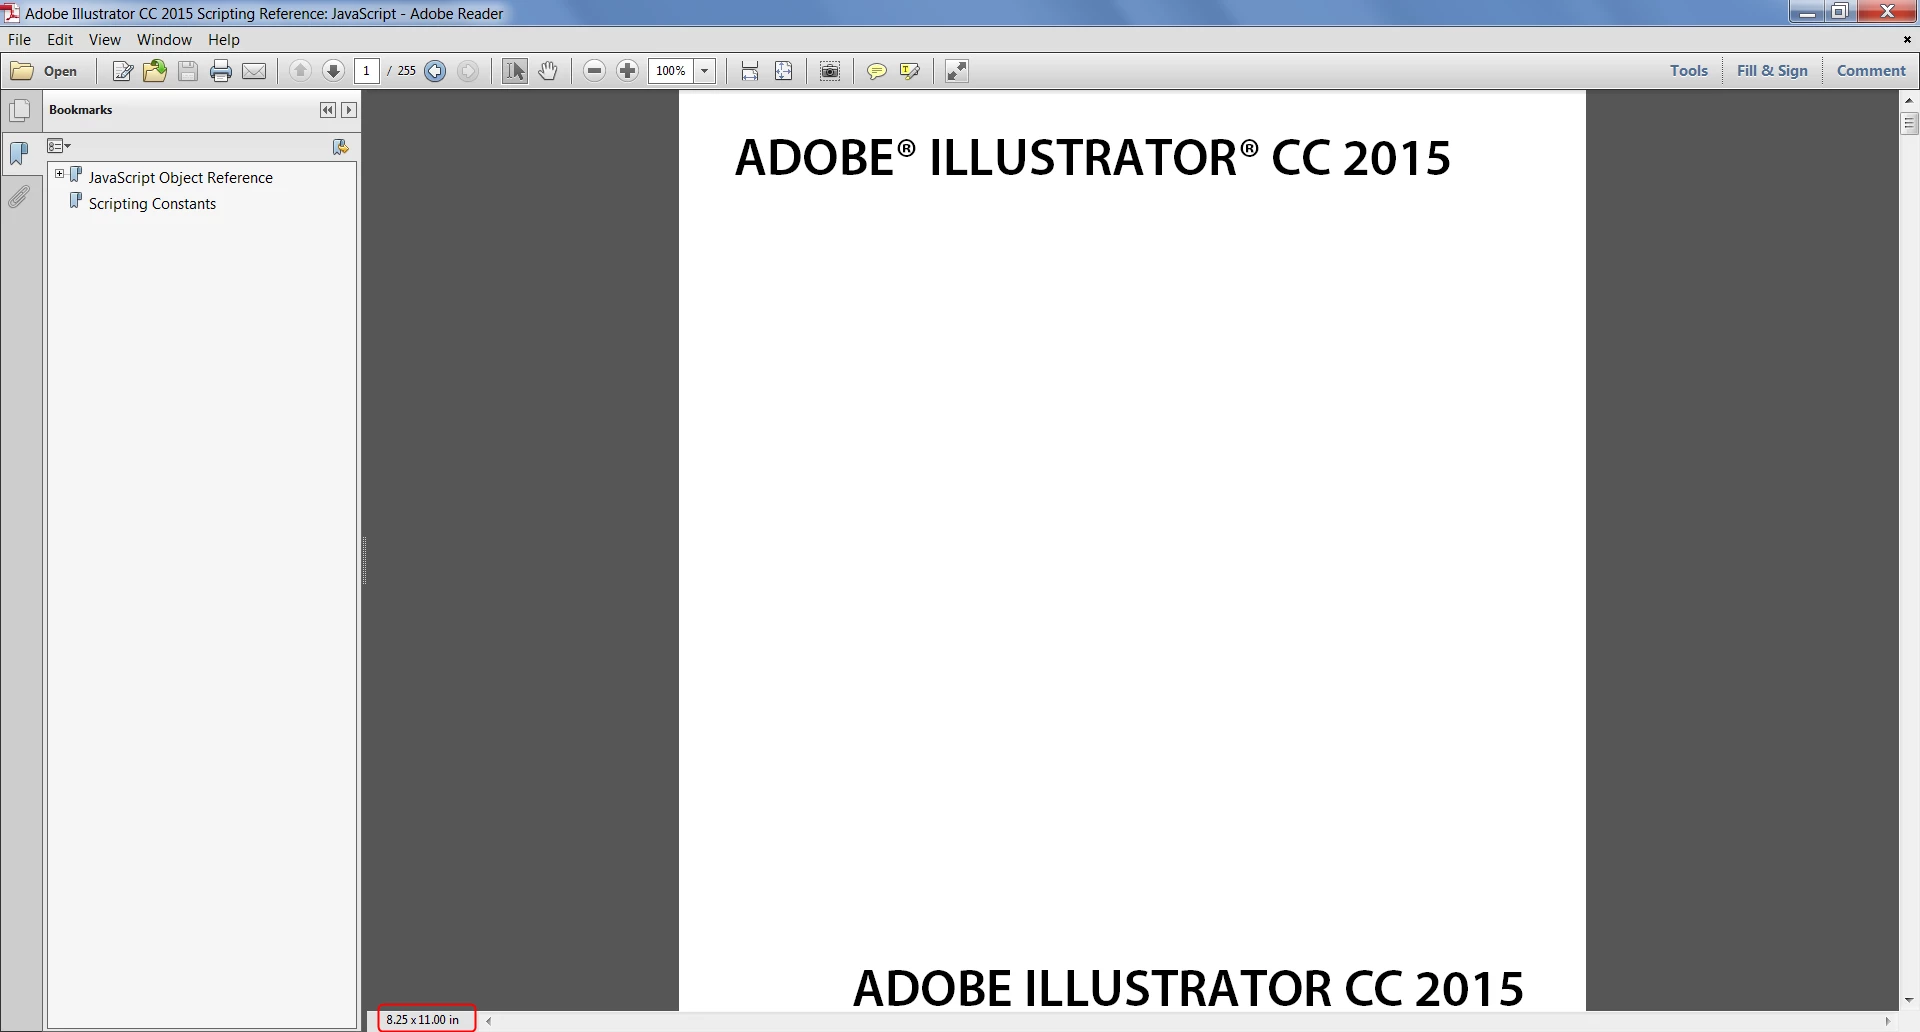
Task: Click the greyed next view button
Action: tap(468, 71)
